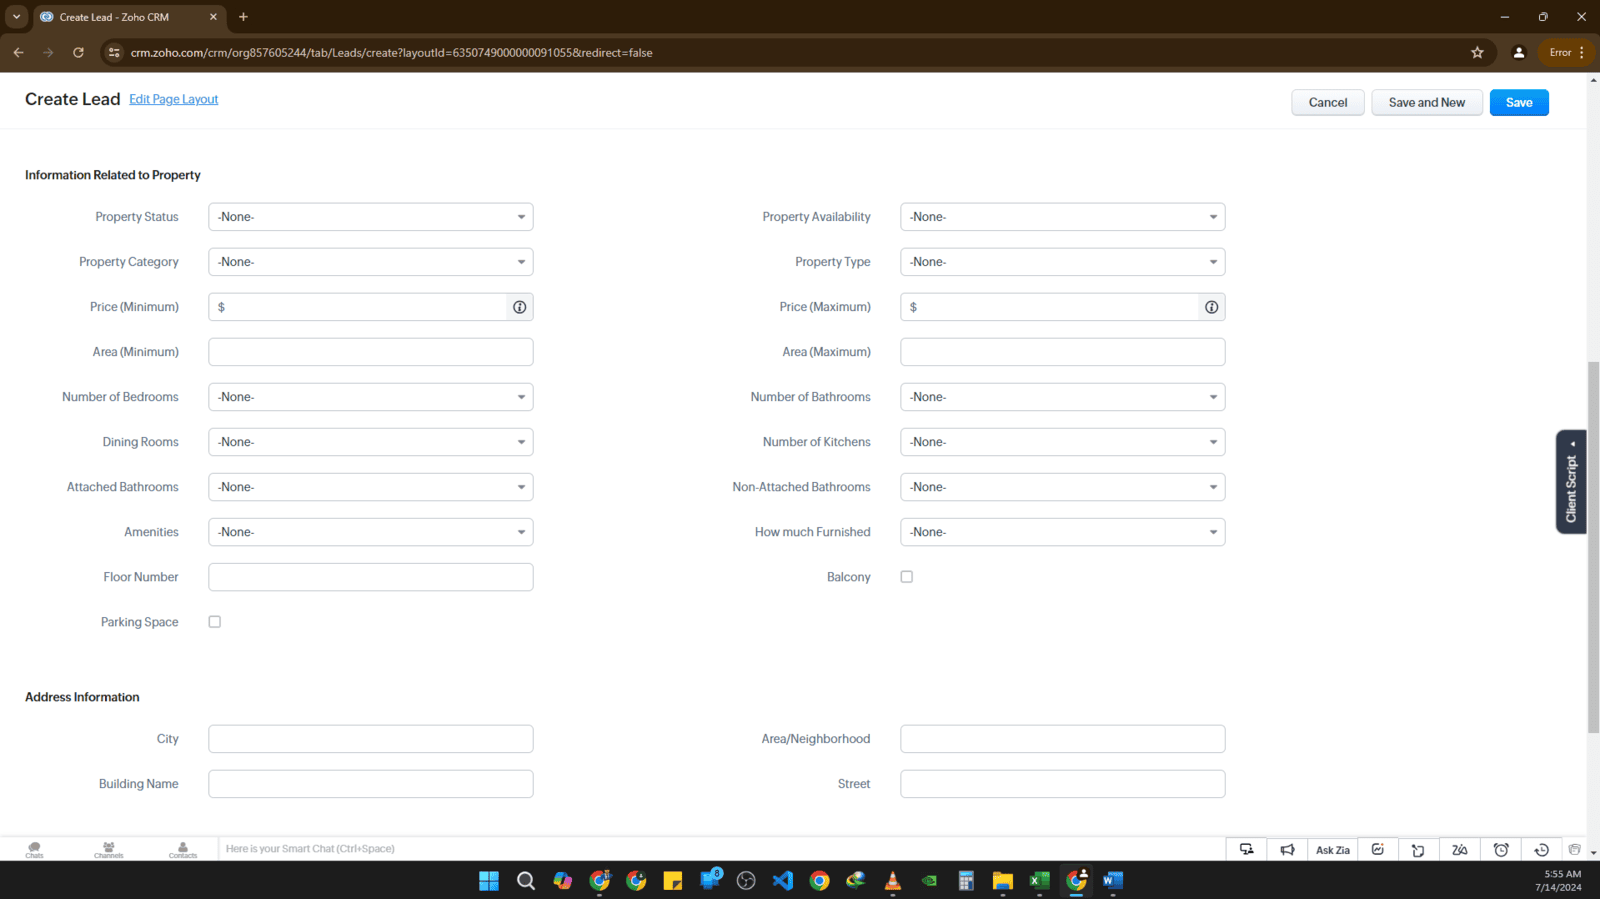Click the page vertical scrollbar
Image resolution: width=1600 pixels, height=899 pixels.
point(1593,547)
